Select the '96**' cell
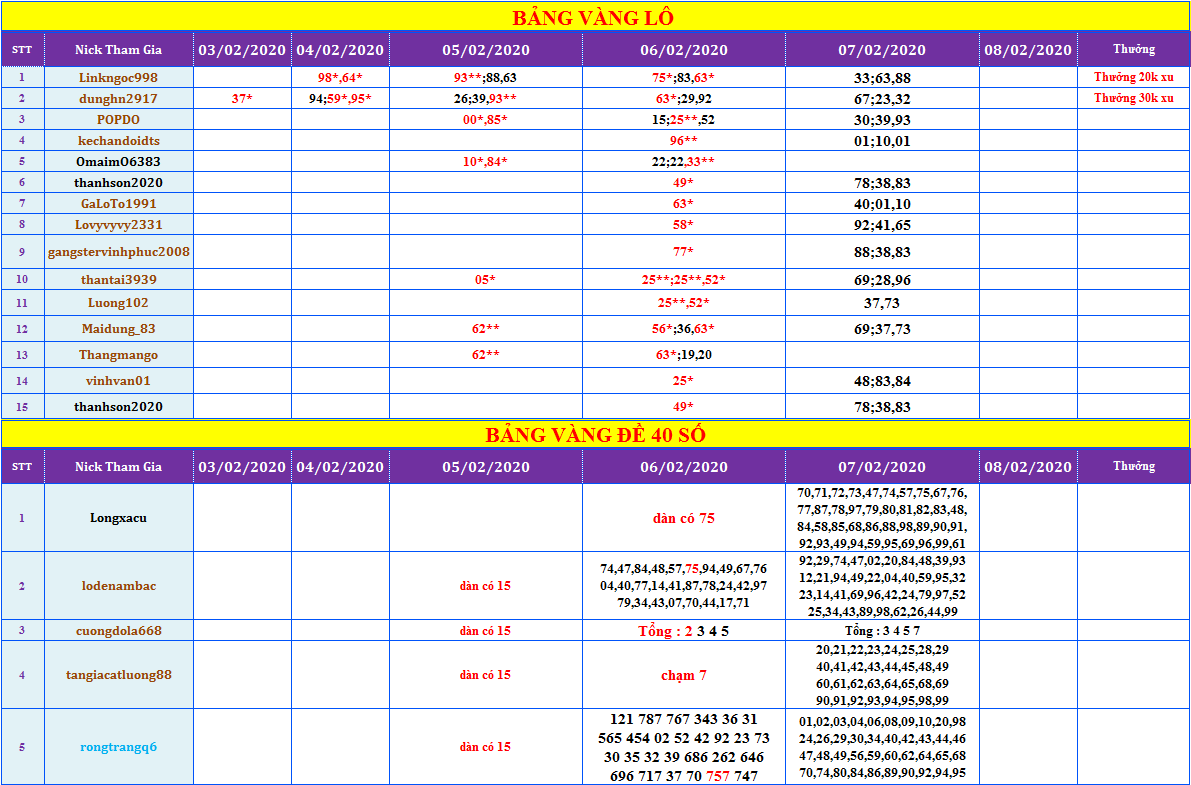1191x785 pixels. (x=684, y=141)
